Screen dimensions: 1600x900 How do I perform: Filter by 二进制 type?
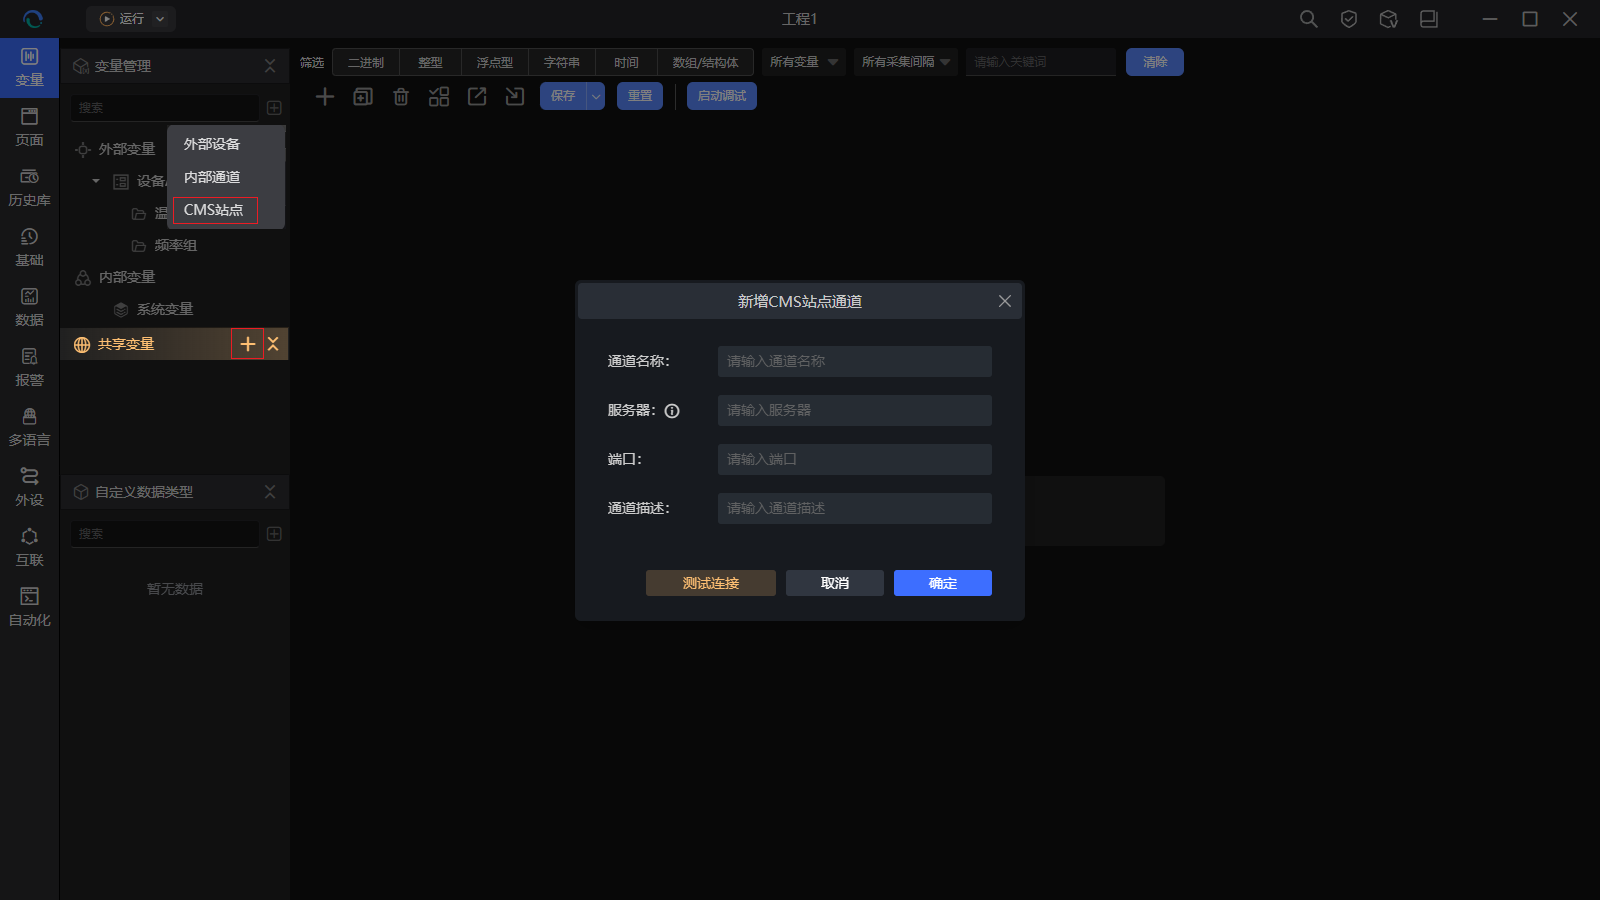(366, 62)
